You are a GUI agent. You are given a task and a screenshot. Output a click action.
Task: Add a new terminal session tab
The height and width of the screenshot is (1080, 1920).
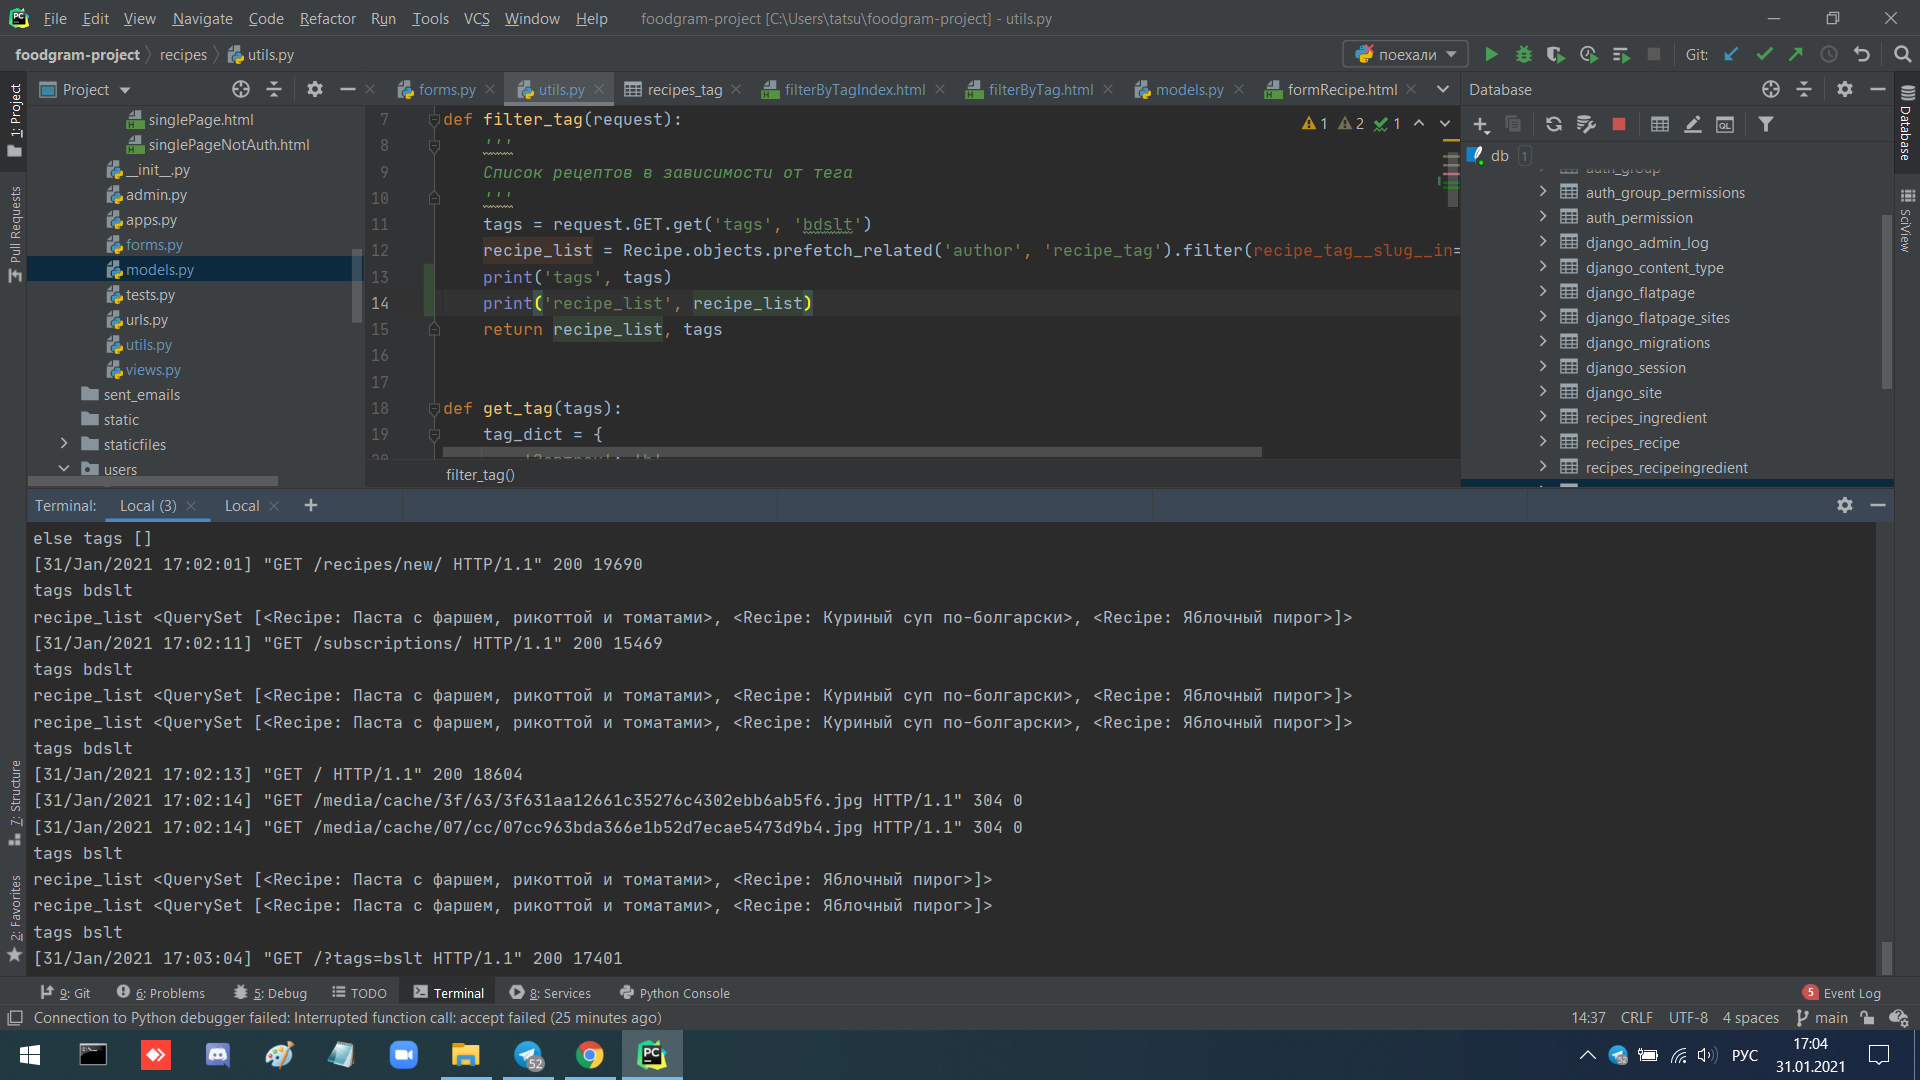pyautogui.click(x=311, y=505)
